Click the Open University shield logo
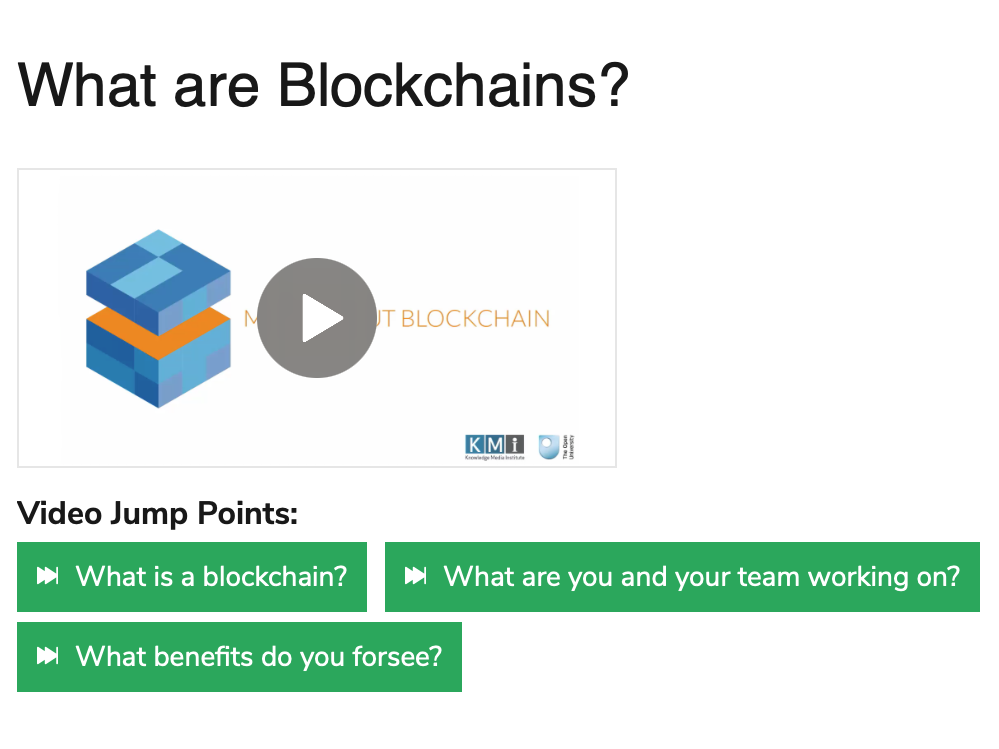 (548, 446)
